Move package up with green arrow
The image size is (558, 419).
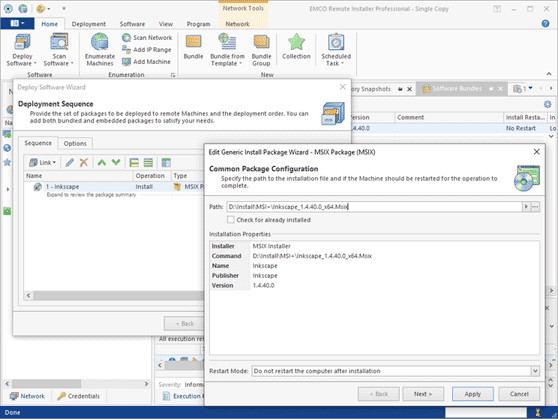tap(102, 163)
